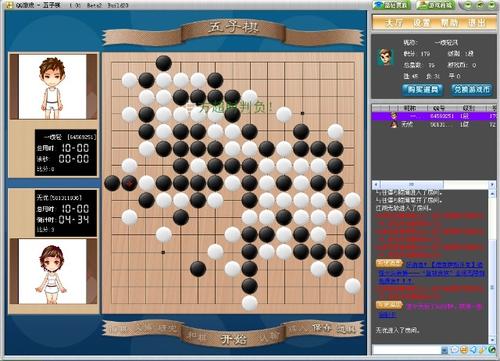The image size is (500, 361).
Task: Click 保存 on the bottom ribbon
Action: point(322,328)
